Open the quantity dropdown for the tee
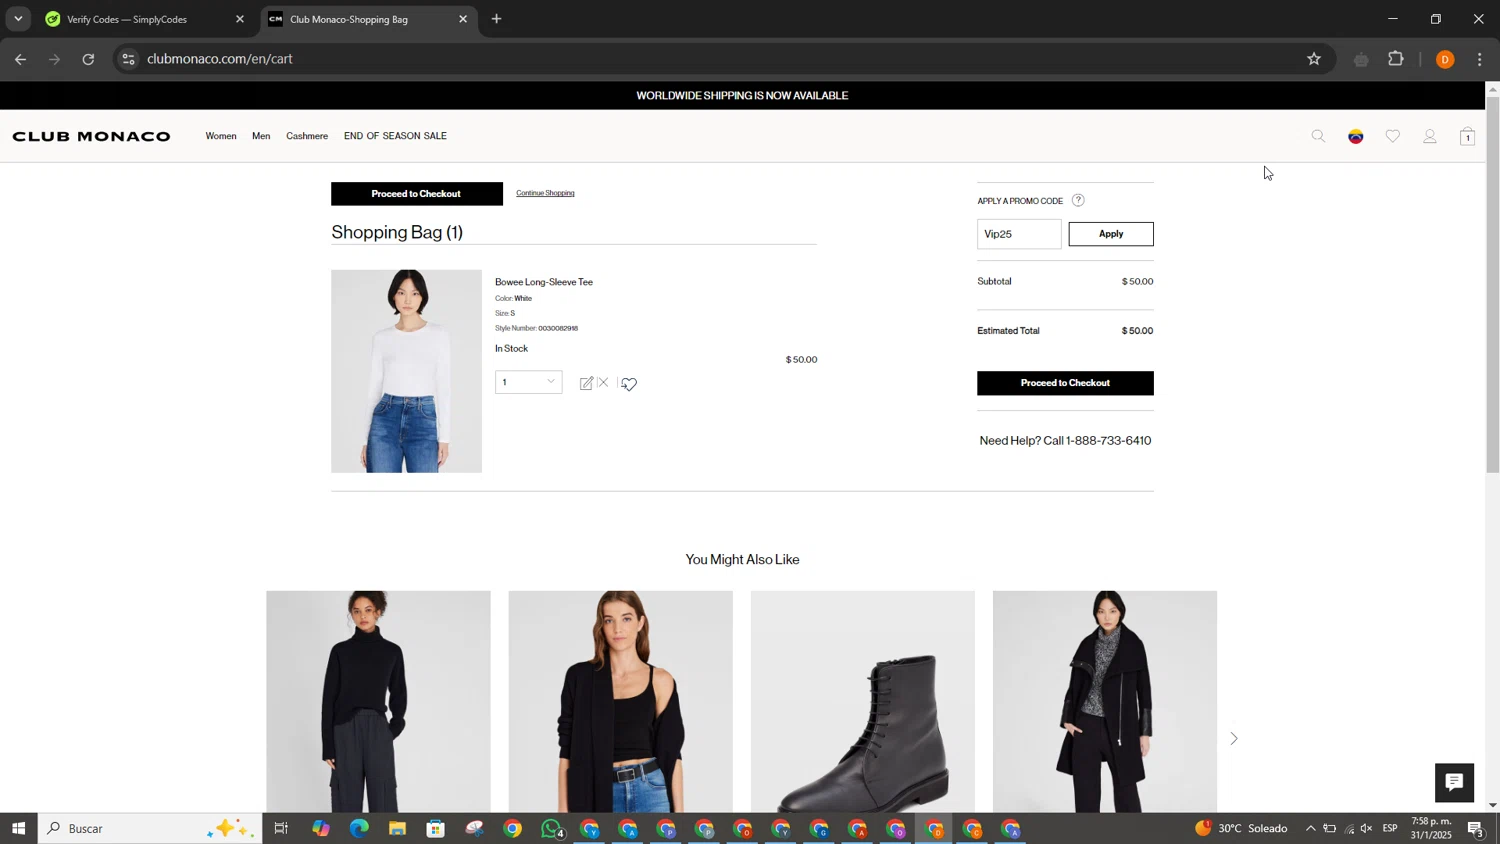 (528, 382)
